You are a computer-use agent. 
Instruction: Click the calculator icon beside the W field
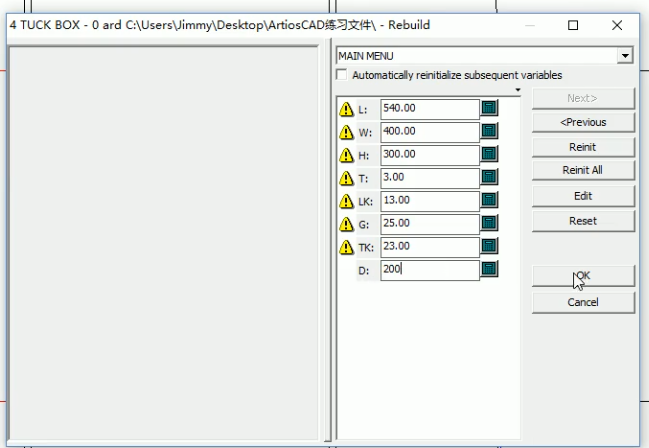[490, 131]
